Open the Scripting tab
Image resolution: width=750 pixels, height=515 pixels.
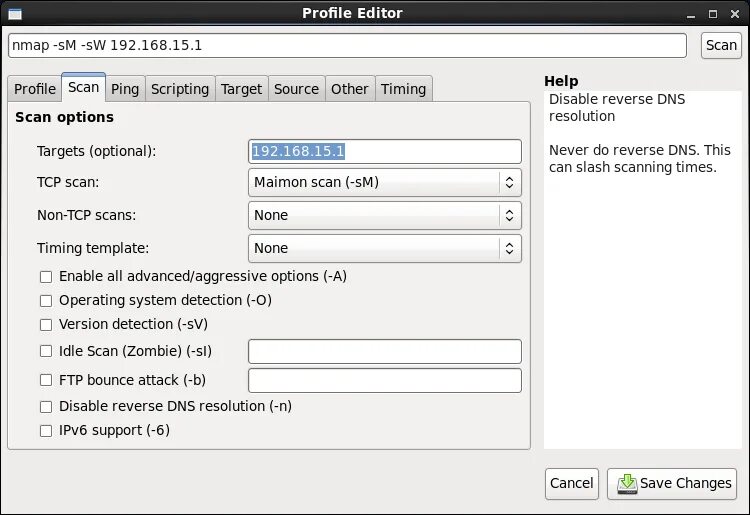click(x=180, y=89)
